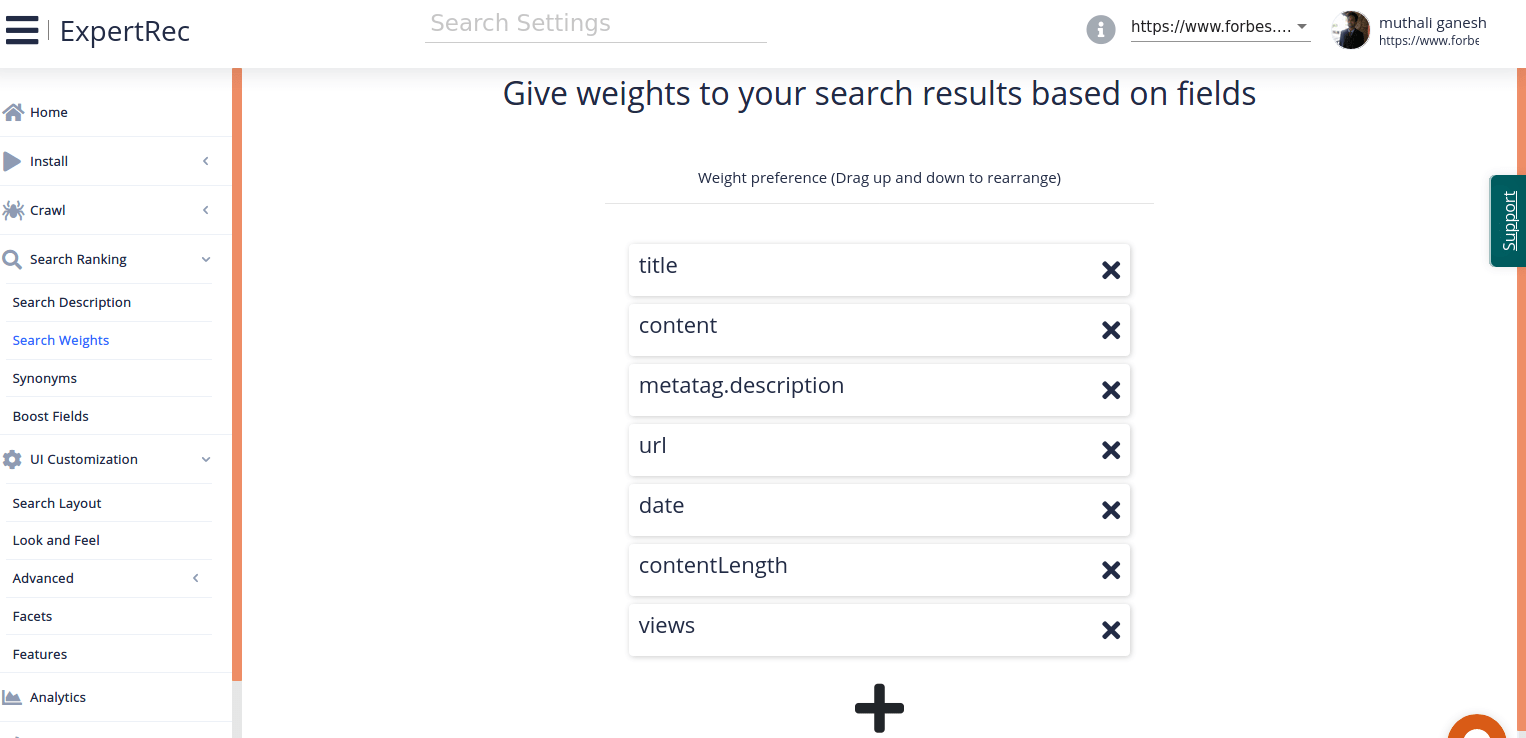Remove the 'date' weight field

[1110, 510]
